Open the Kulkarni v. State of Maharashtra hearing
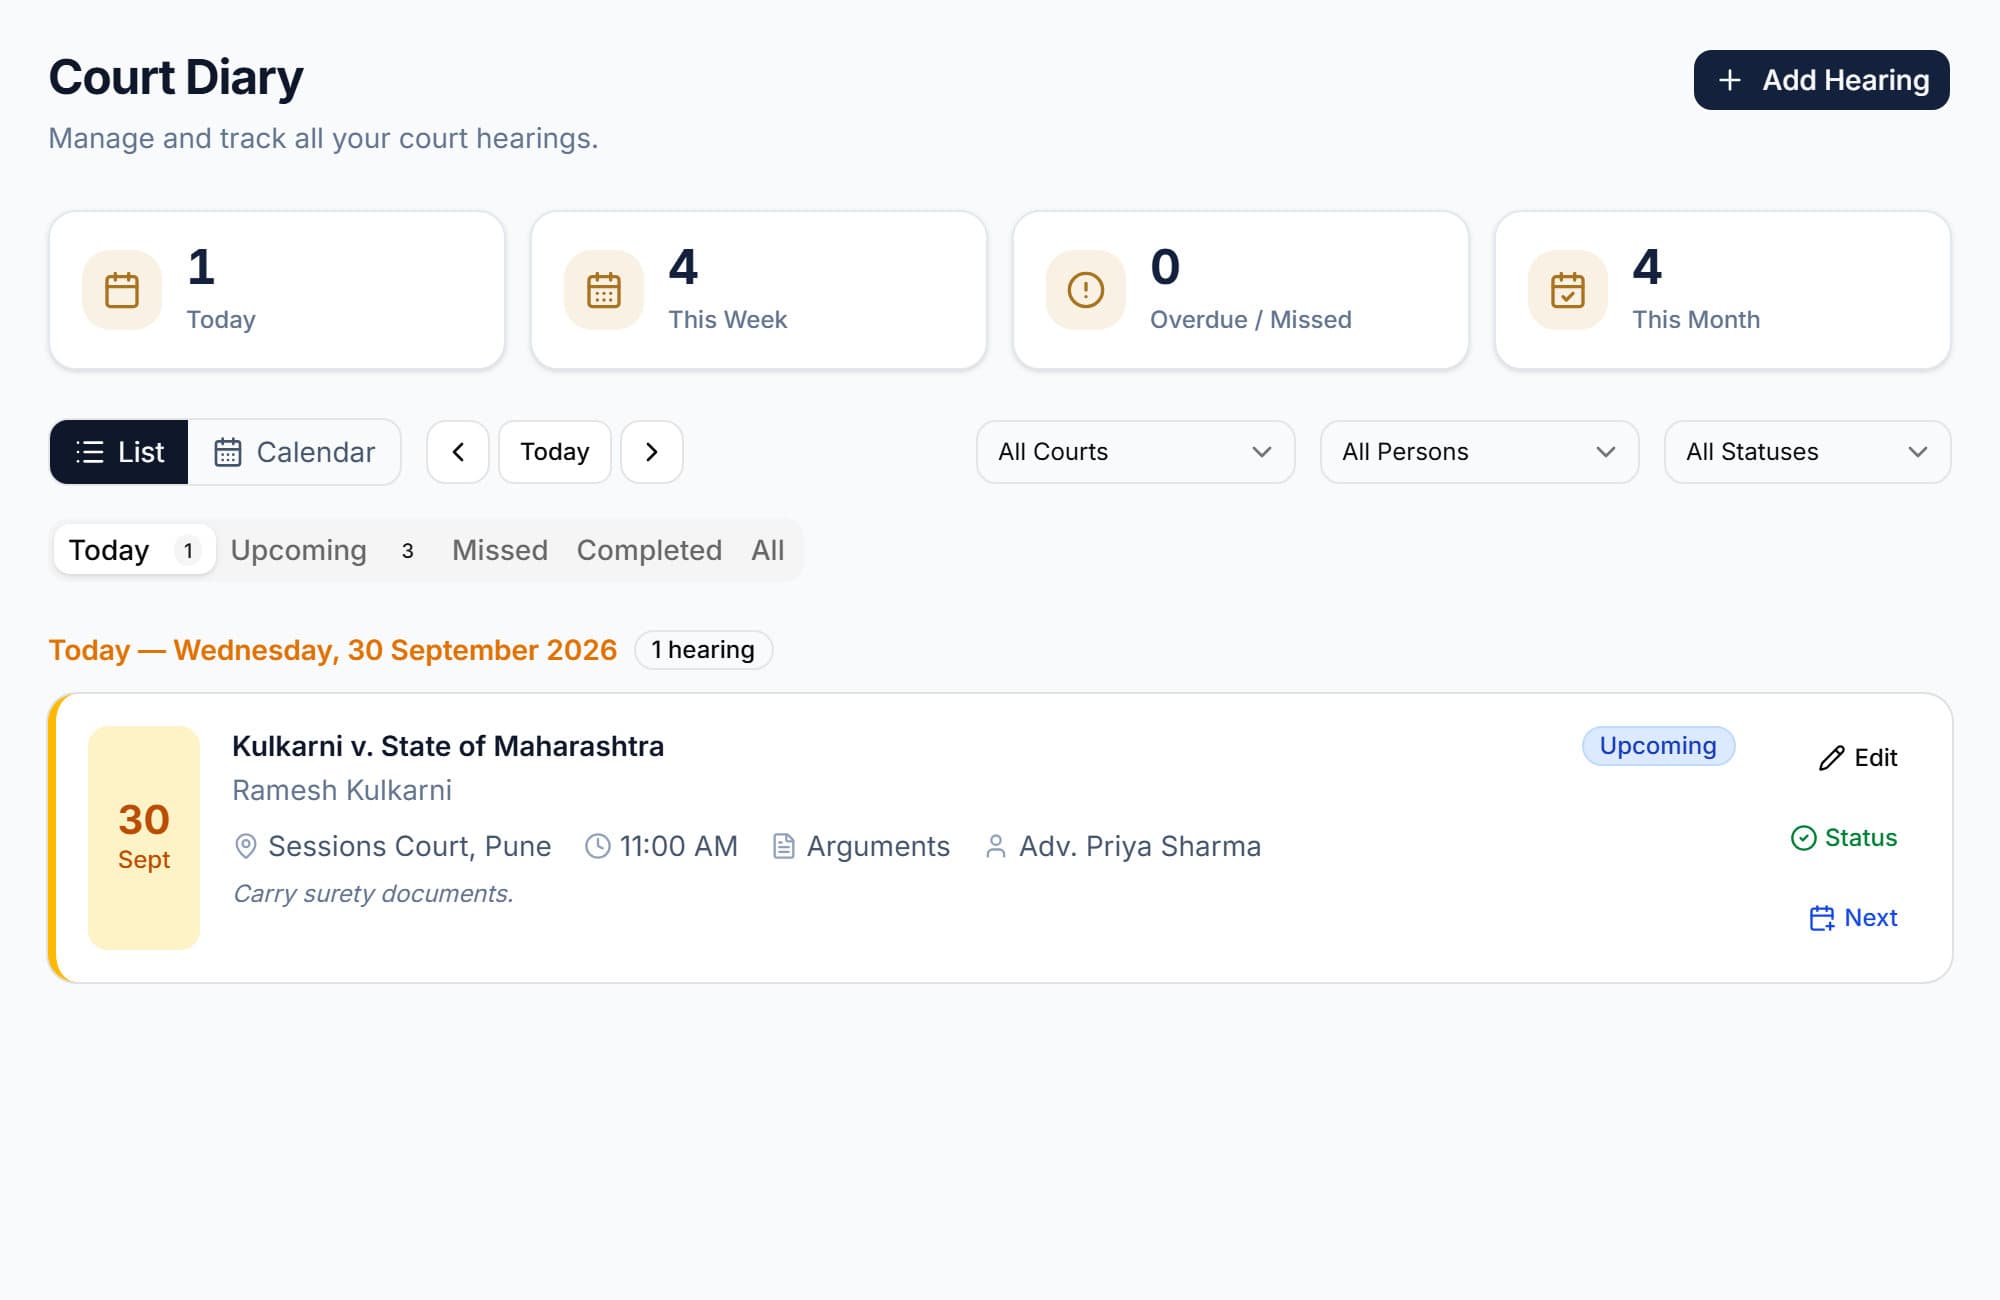Screen dimensions: 2000x1300 click(448, 746)
